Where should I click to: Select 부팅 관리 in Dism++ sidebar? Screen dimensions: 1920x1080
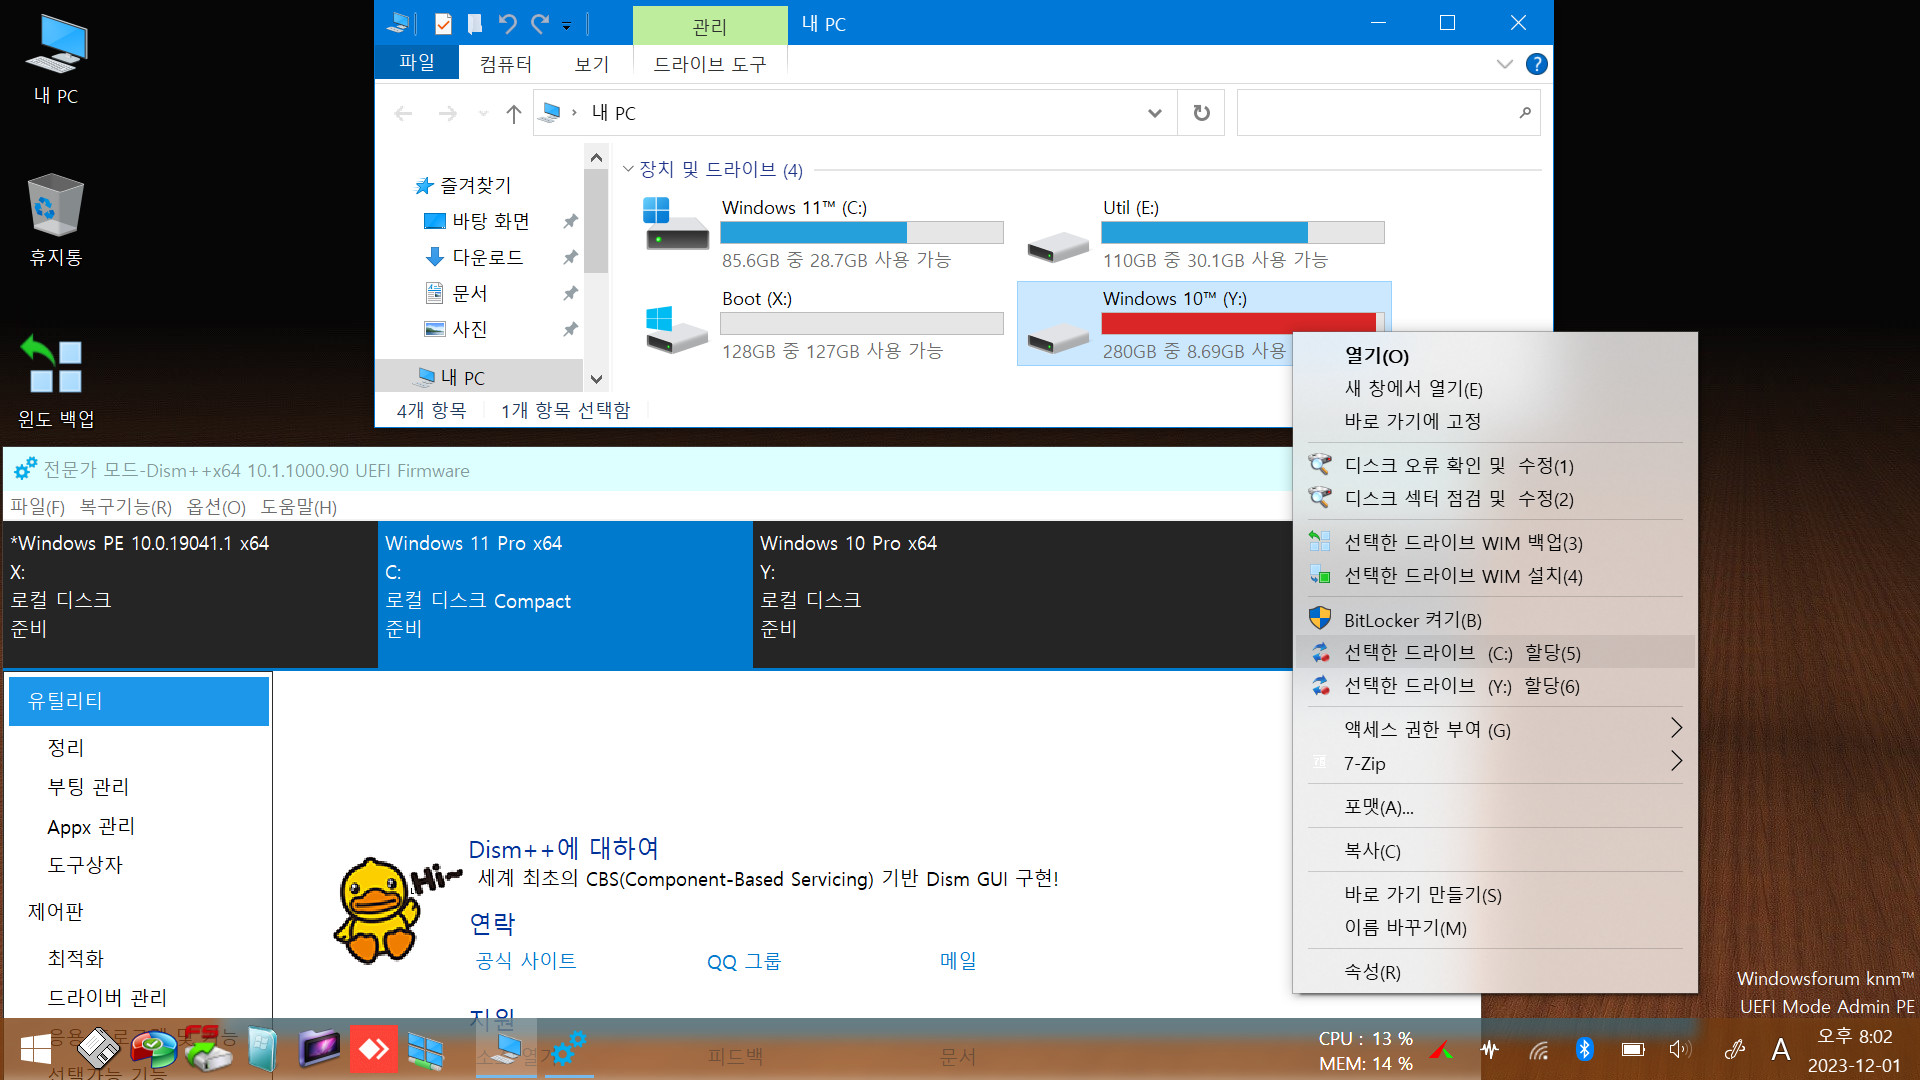88,787
